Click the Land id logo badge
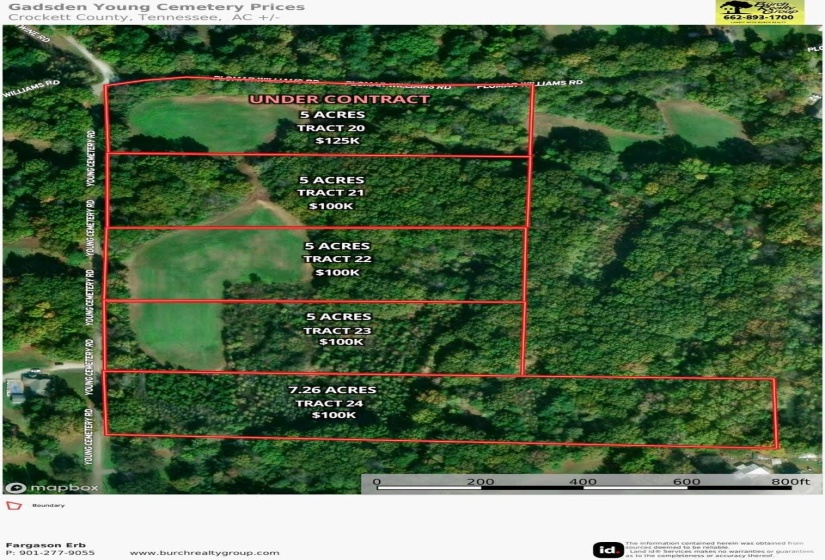Screen dimensions: 825x560 coord(608,550)
